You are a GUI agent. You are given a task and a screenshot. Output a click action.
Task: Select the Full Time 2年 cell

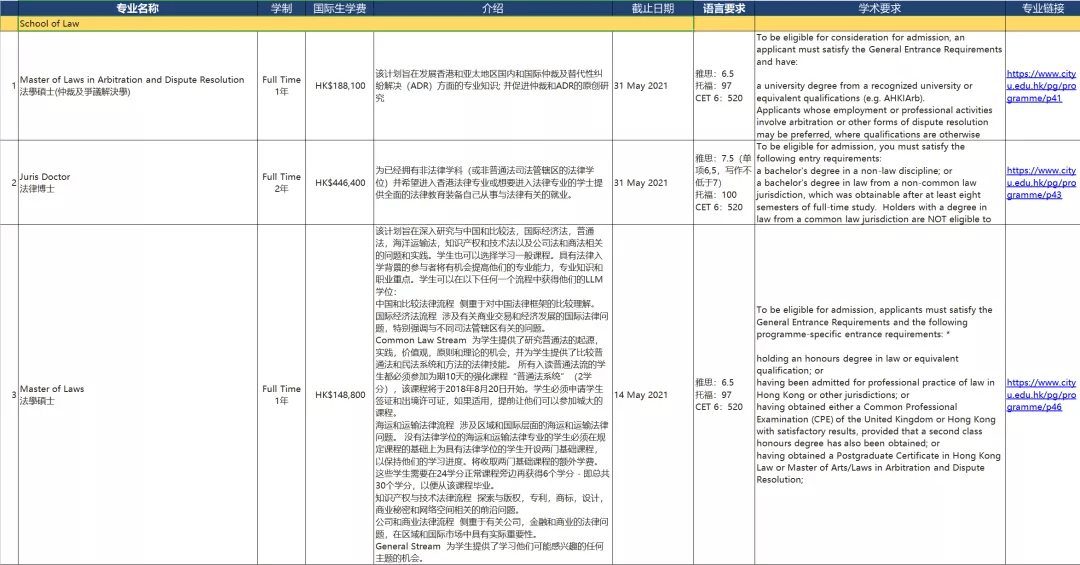click(281, 183)
